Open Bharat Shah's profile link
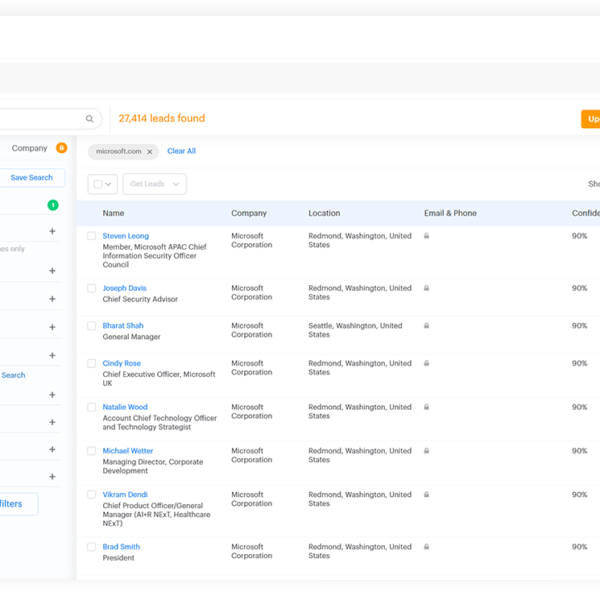Screen dimensions: 600x600 point(123,326)
